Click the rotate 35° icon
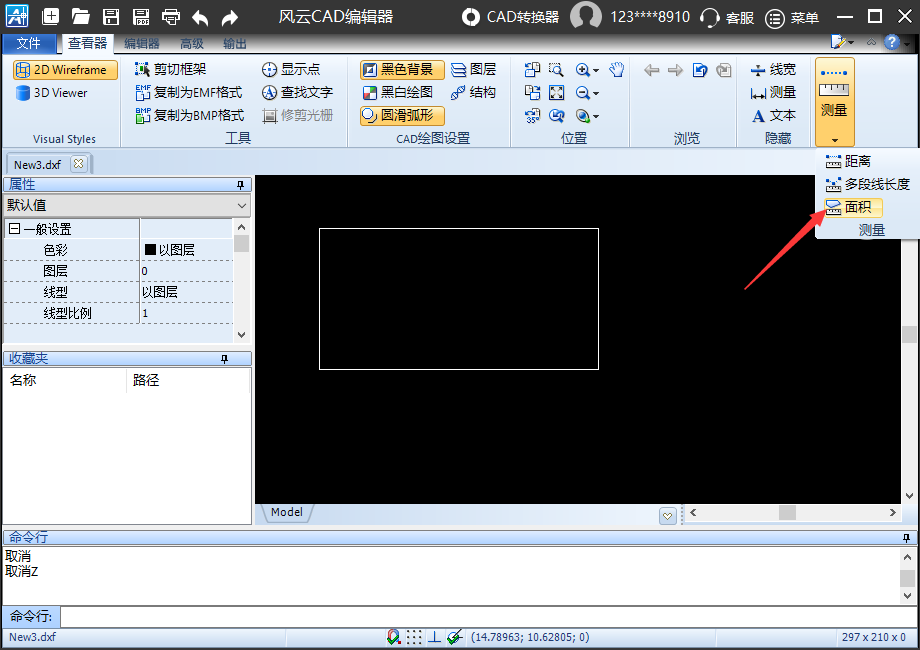 coord(532,116)
